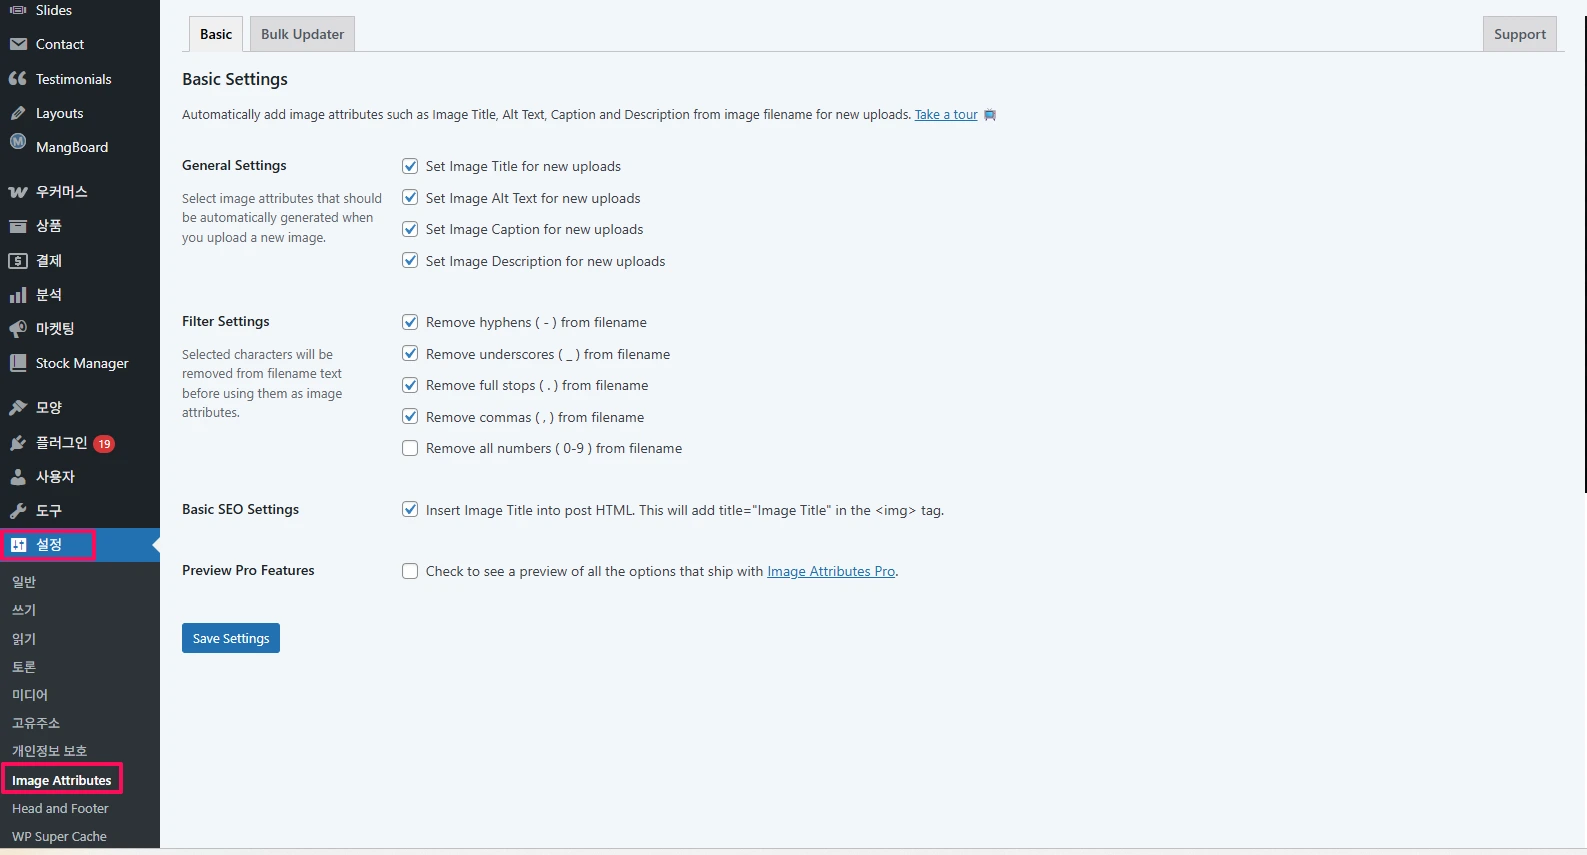Open the Support tab
Viewport: 1587px width, 855px height.
(1520, 34)
